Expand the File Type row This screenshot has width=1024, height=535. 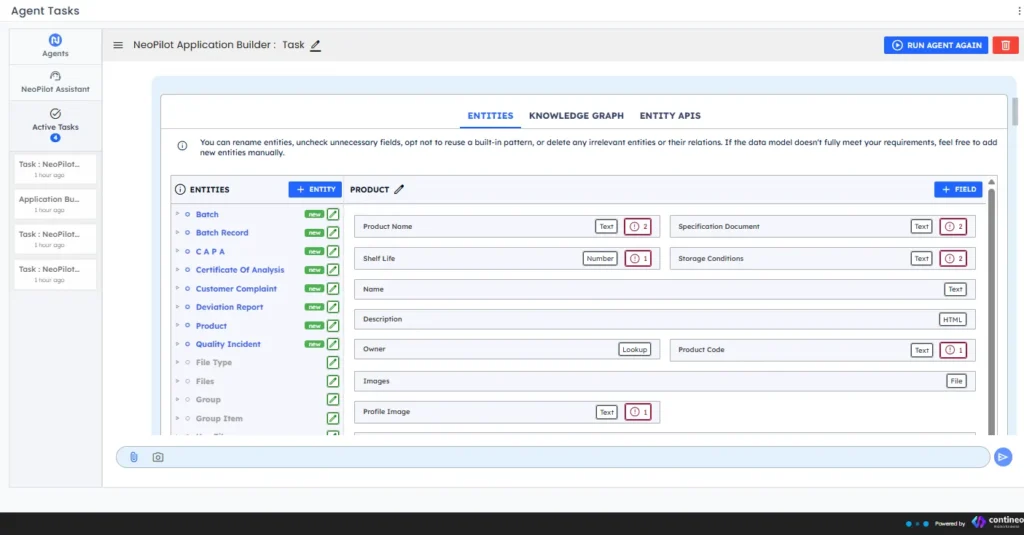tap(177, 362)
